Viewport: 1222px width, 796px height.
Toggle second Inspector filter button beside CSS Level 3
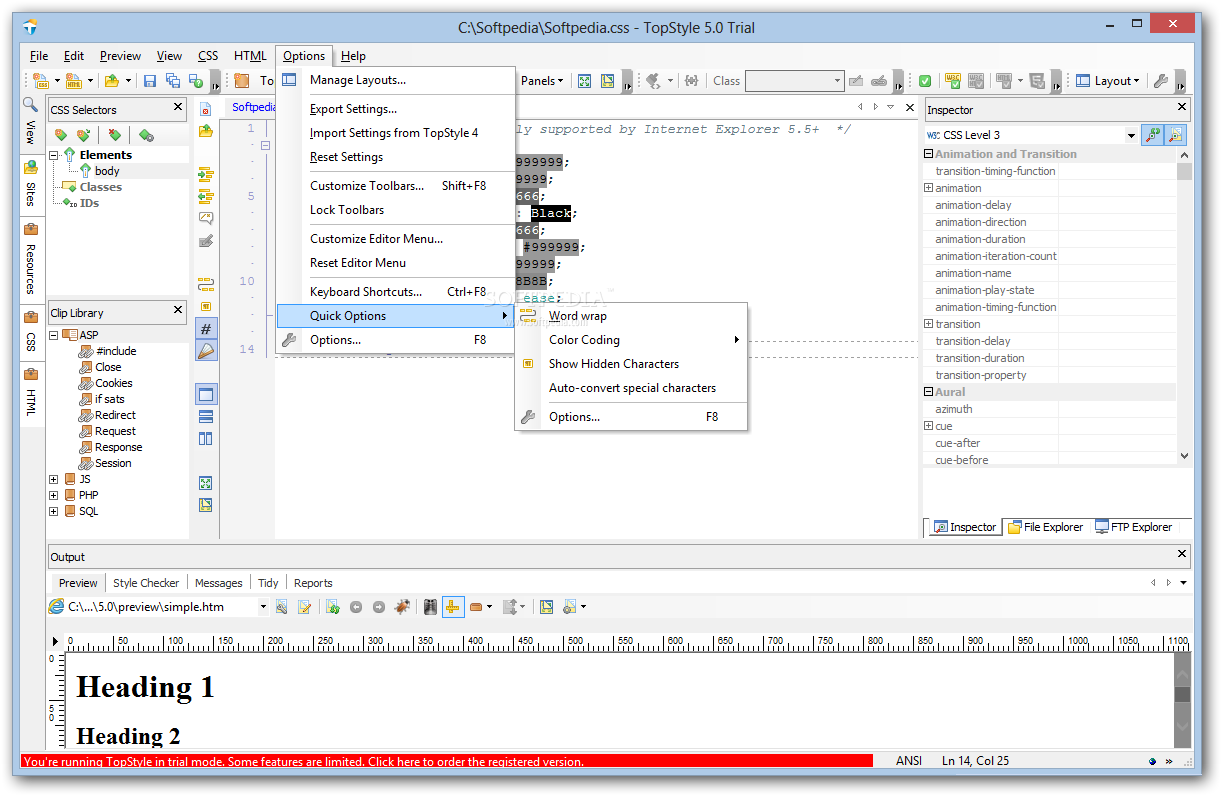click(1176, 135)
